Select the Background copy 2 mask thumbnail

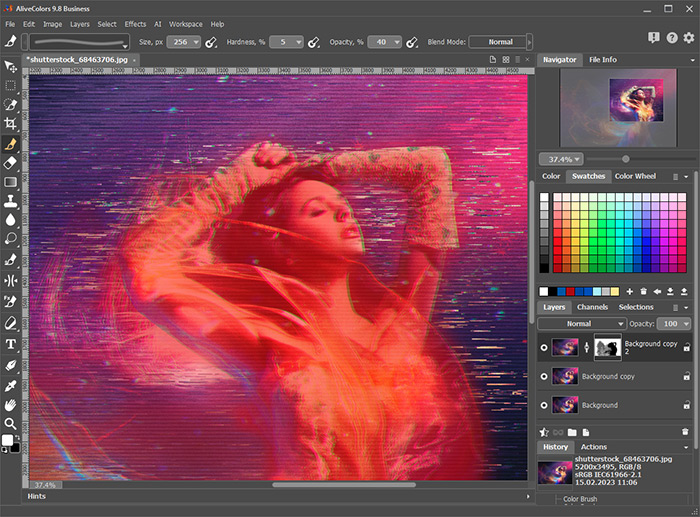(608, 347)
